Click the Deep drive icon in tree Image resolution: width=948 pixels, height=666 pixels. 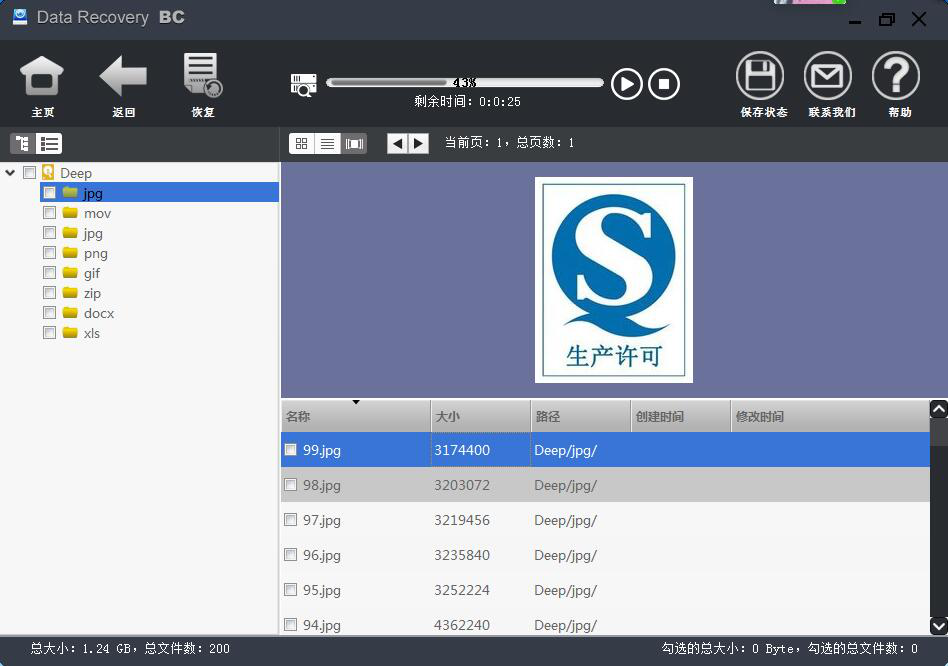48,172
